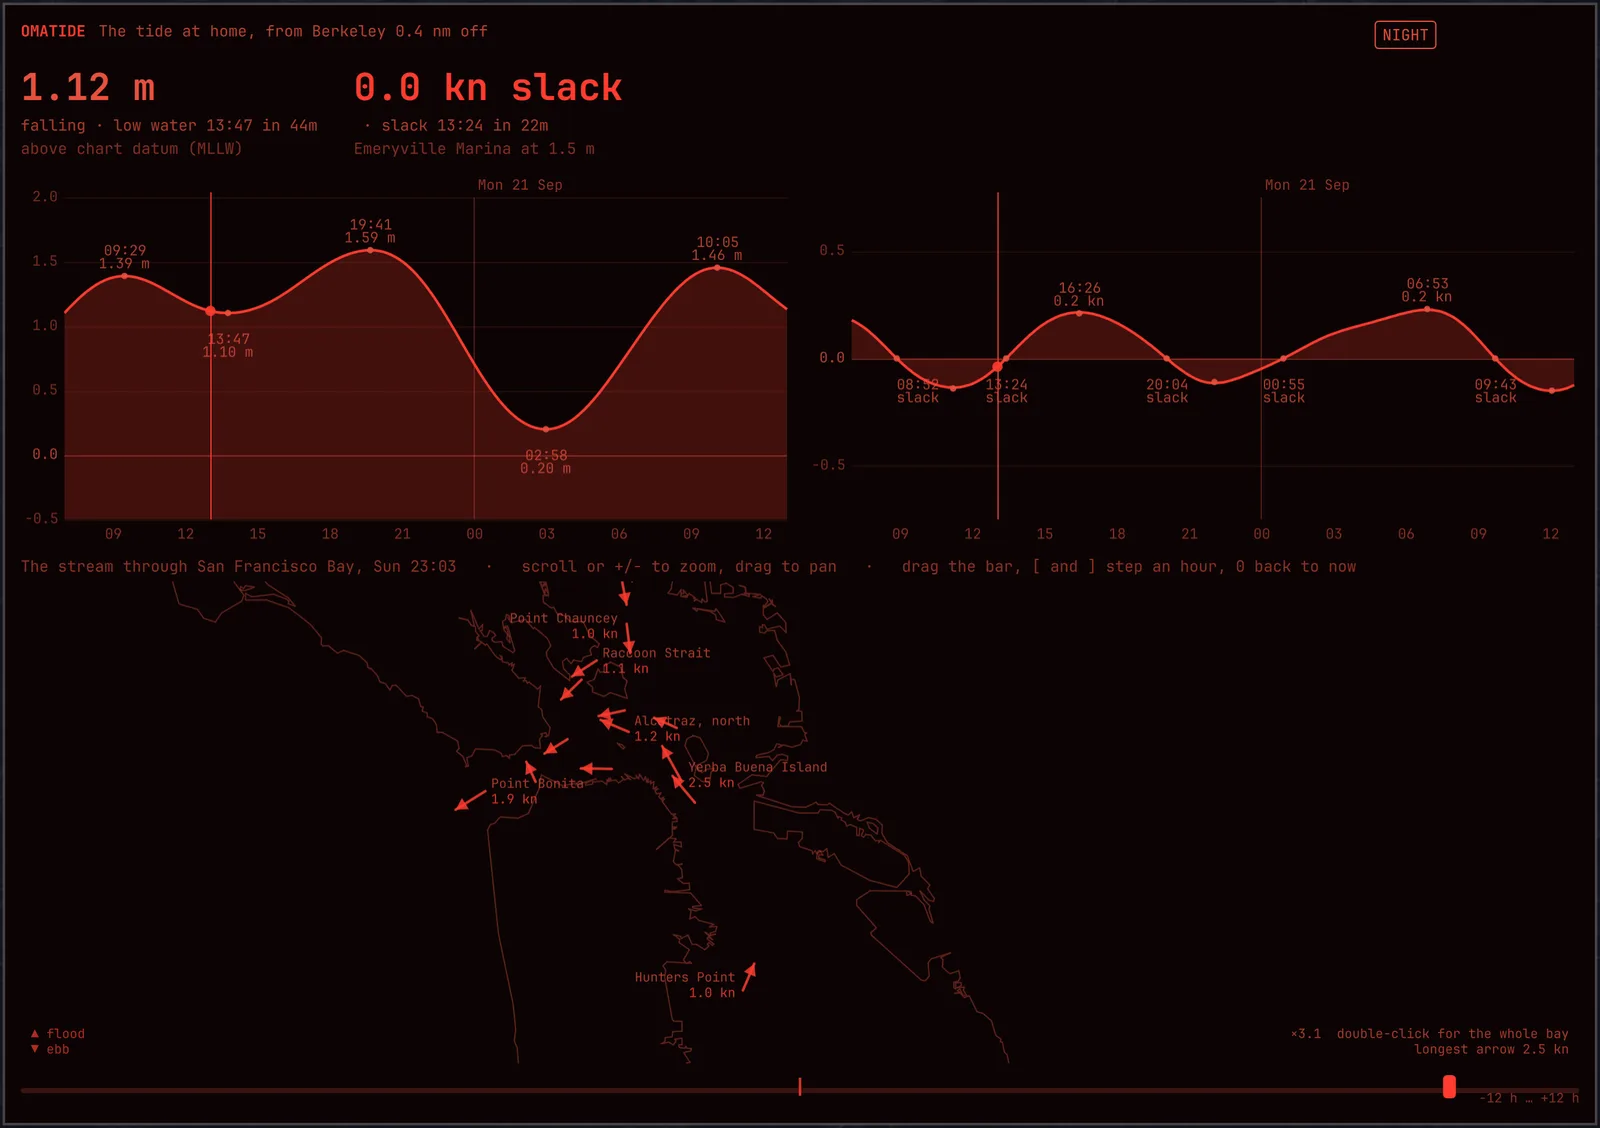Click the 09:29 high tide point 1.39 m
The width and height of the screenshot is (1600, 1128).
coord(125,275)
